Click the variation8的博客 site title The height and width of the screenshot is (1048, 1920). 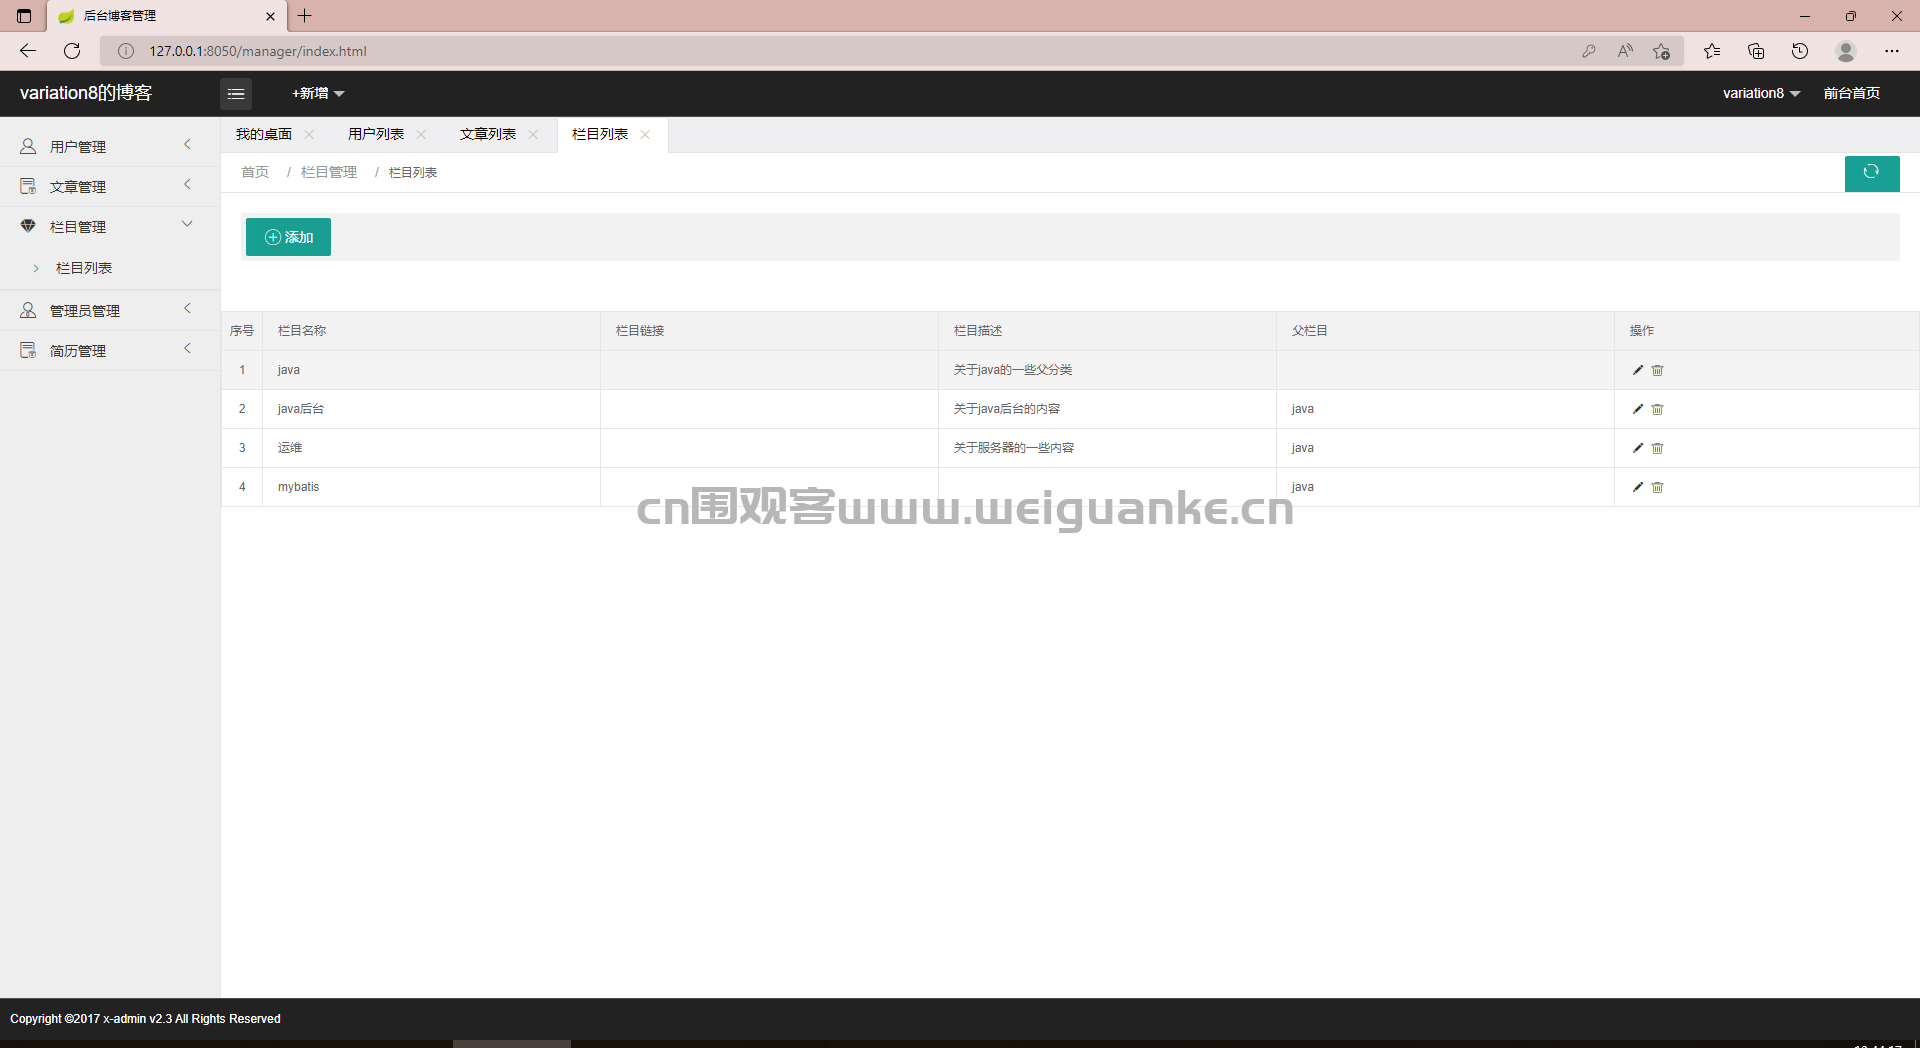[86, 93]
